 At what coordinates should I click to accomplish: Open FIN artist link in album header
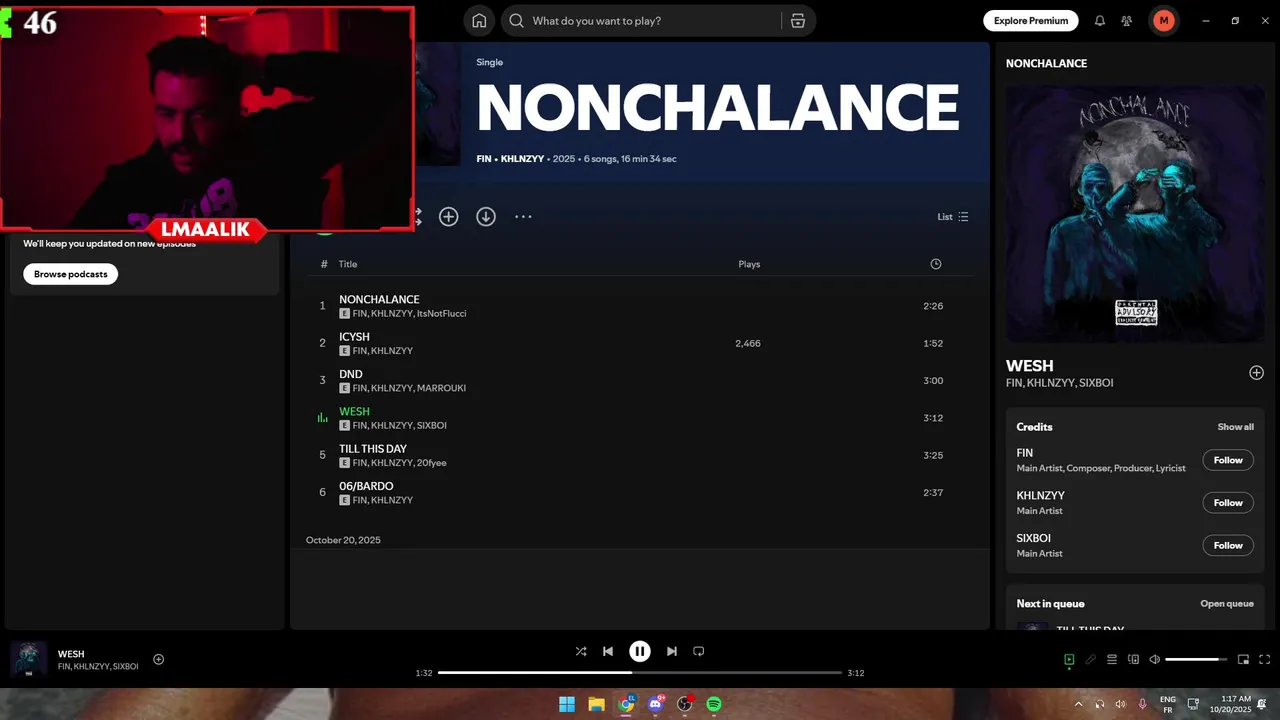click(484, 159)
